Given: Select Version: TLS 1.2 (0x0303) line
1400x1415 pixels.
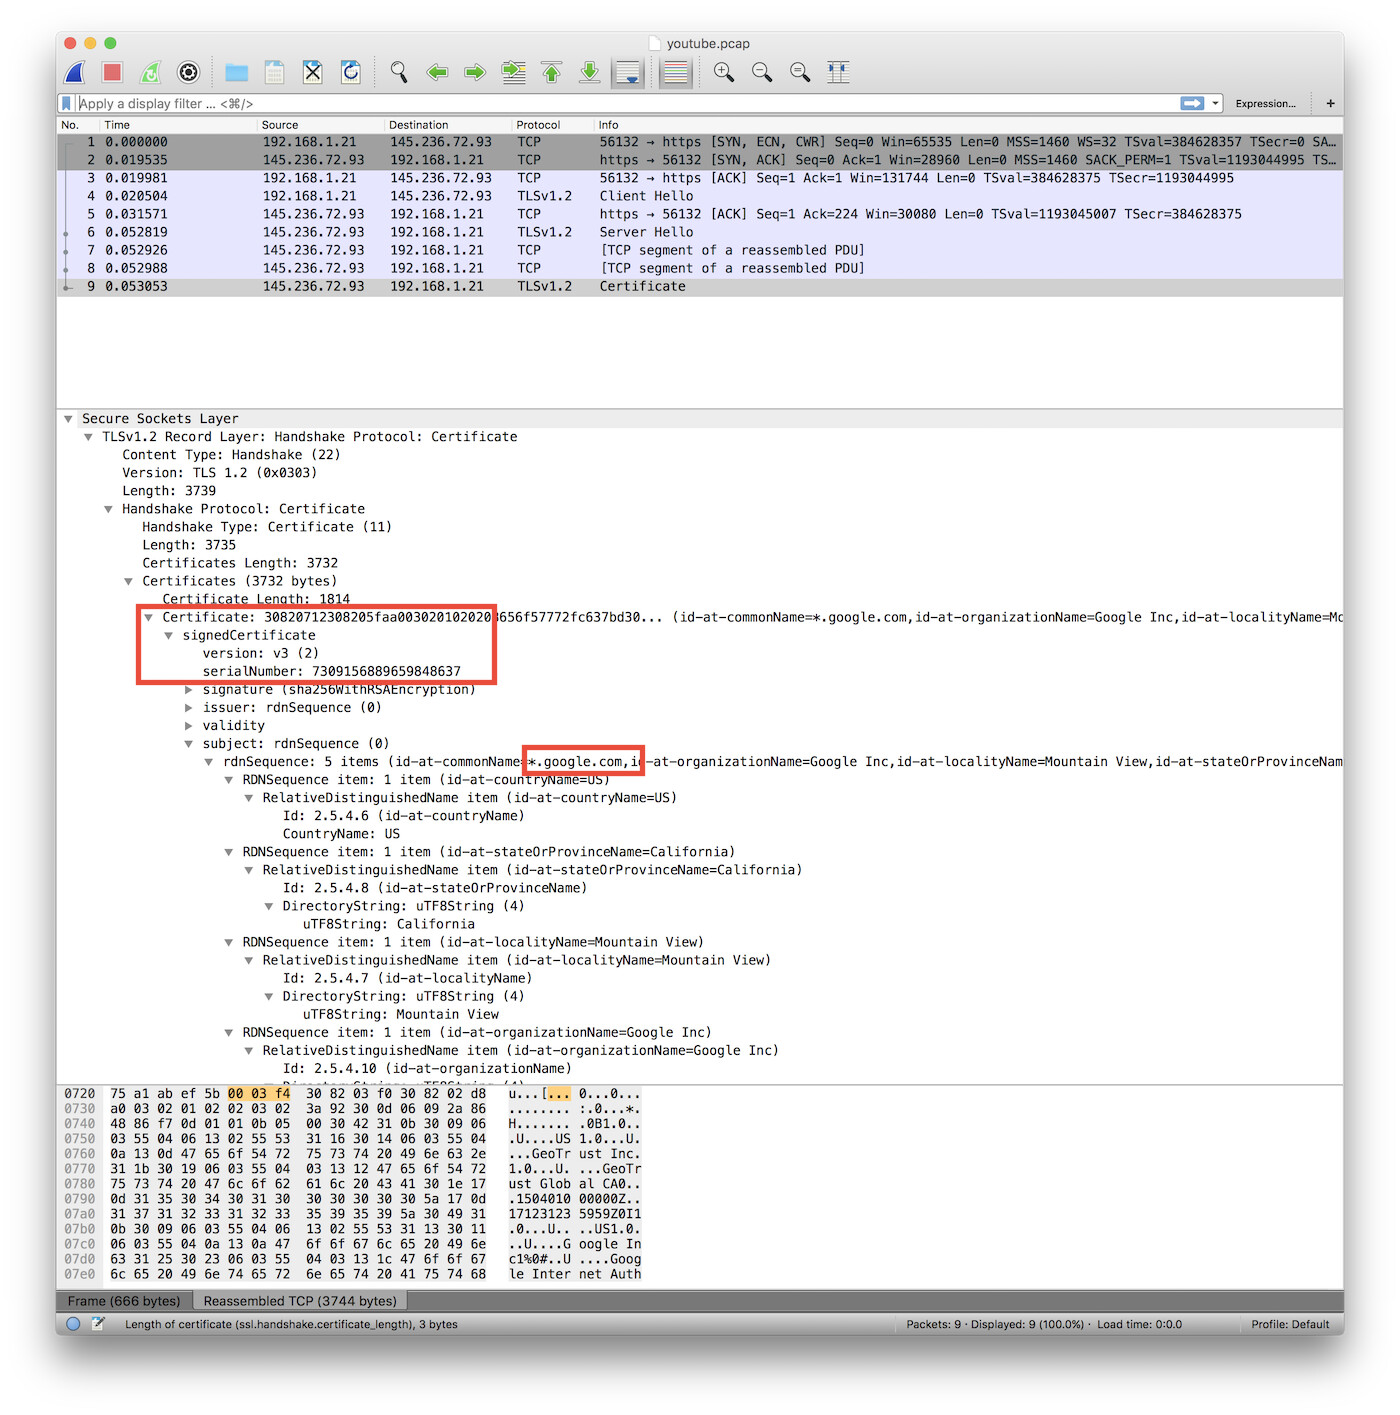Looking at the screenshot, I should point(219,473).
